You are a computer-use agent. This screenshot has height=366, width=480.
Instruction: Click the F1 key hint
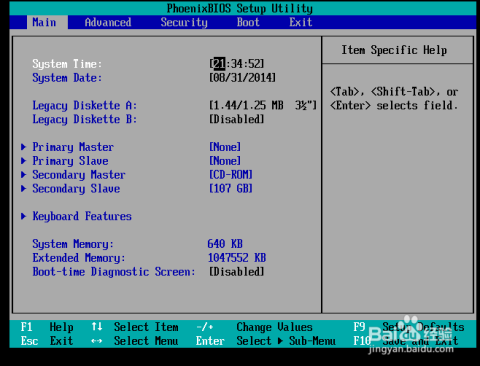(26, 327)
